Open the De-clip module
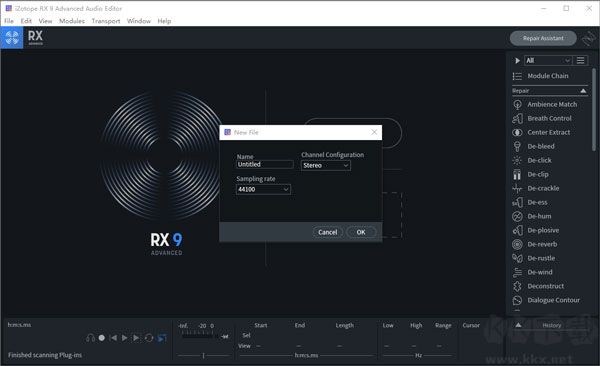 [531, 174]
